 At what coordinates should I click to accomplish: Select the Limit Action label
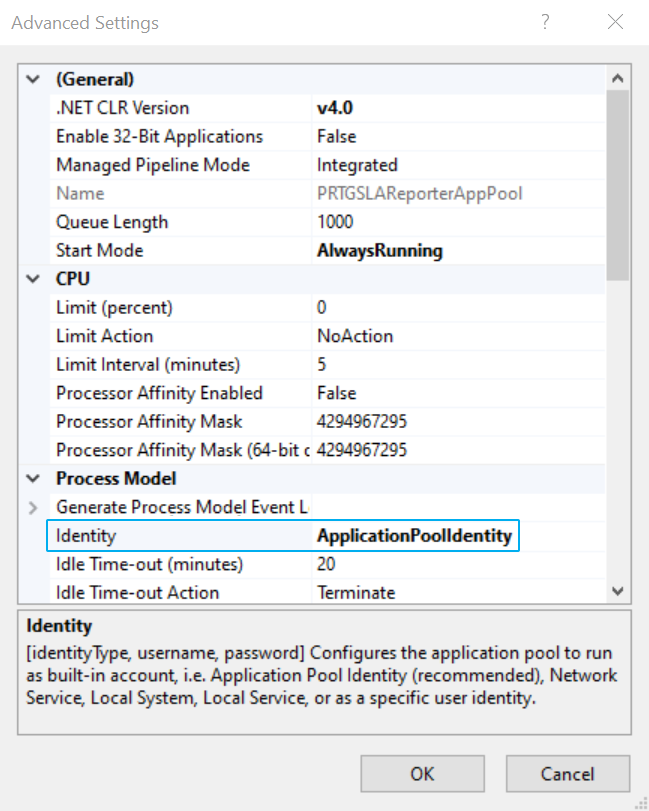(105, 336)
